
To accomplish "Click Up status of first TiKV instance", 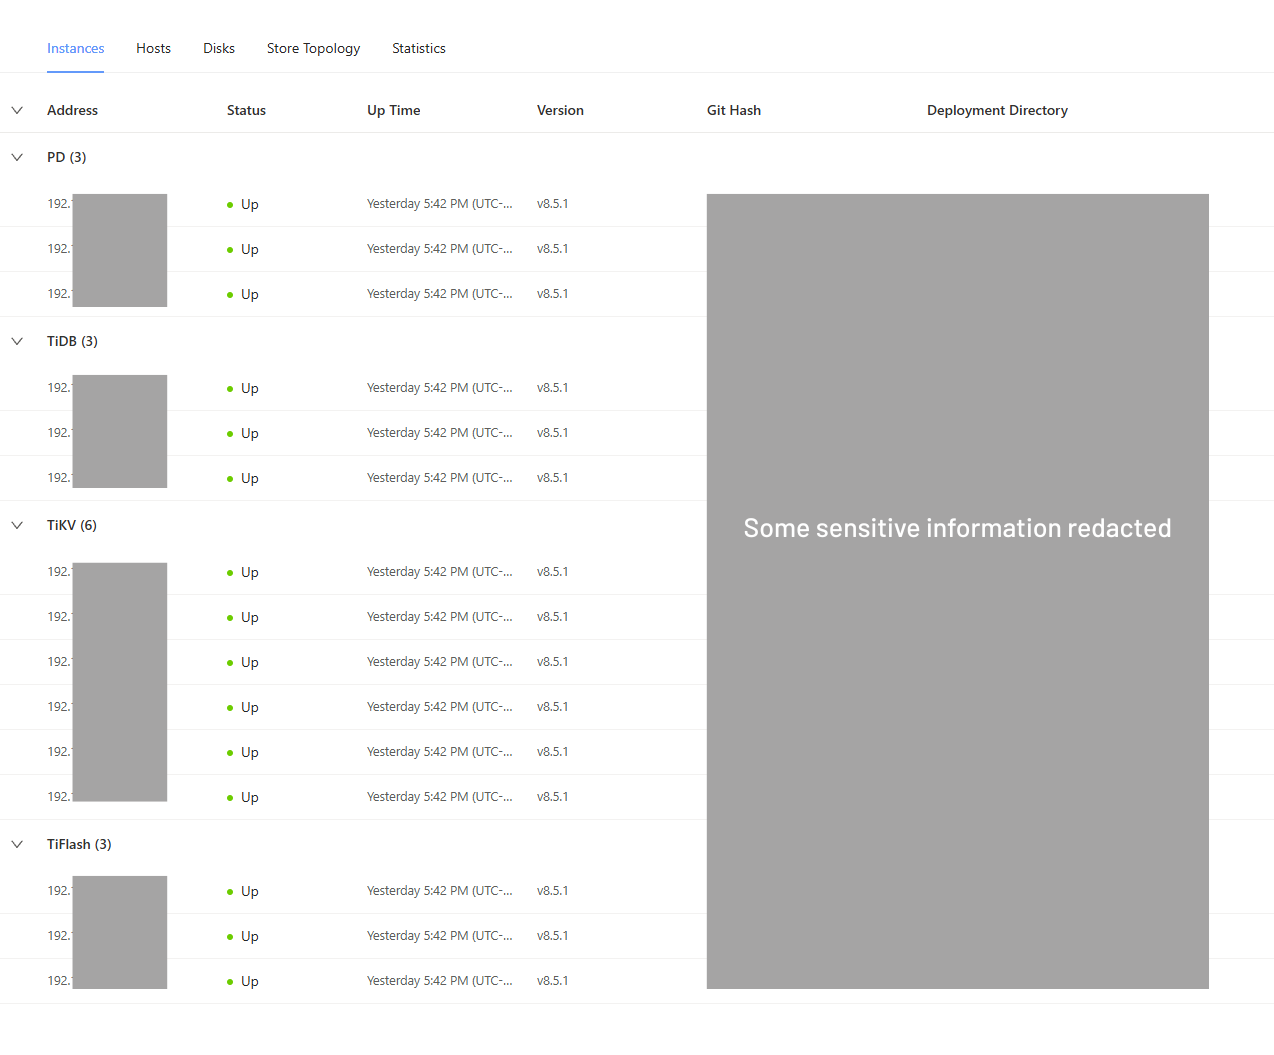I will (250, 572).
